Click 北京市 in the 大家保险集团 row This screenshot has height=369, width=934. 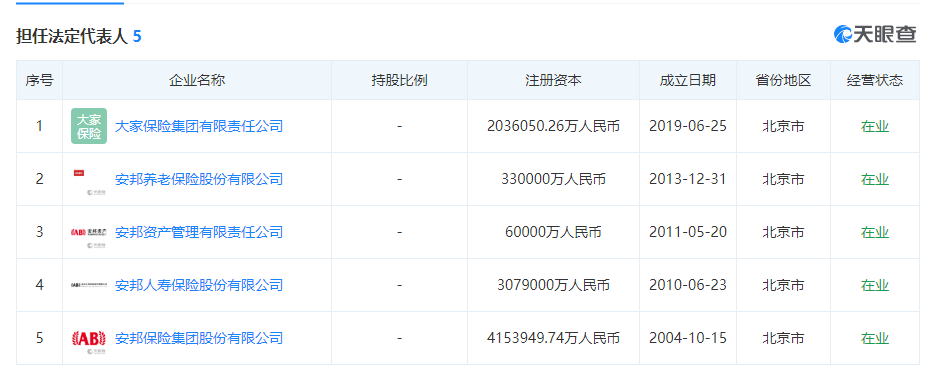(x=783, y=126)
